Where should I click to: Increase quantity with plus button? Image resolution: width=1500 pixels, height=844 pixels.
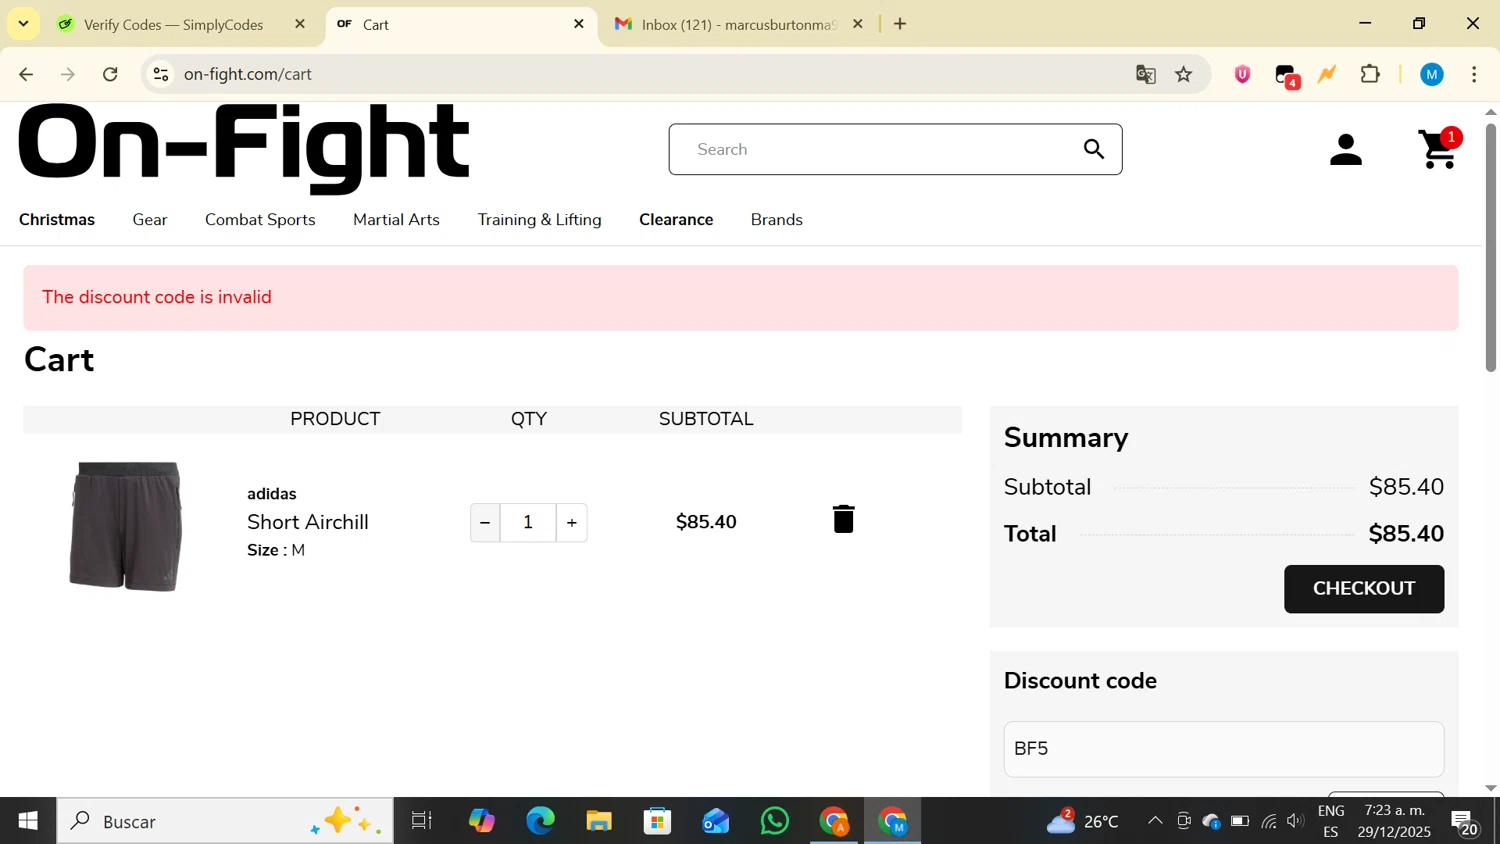pos(572,522)
